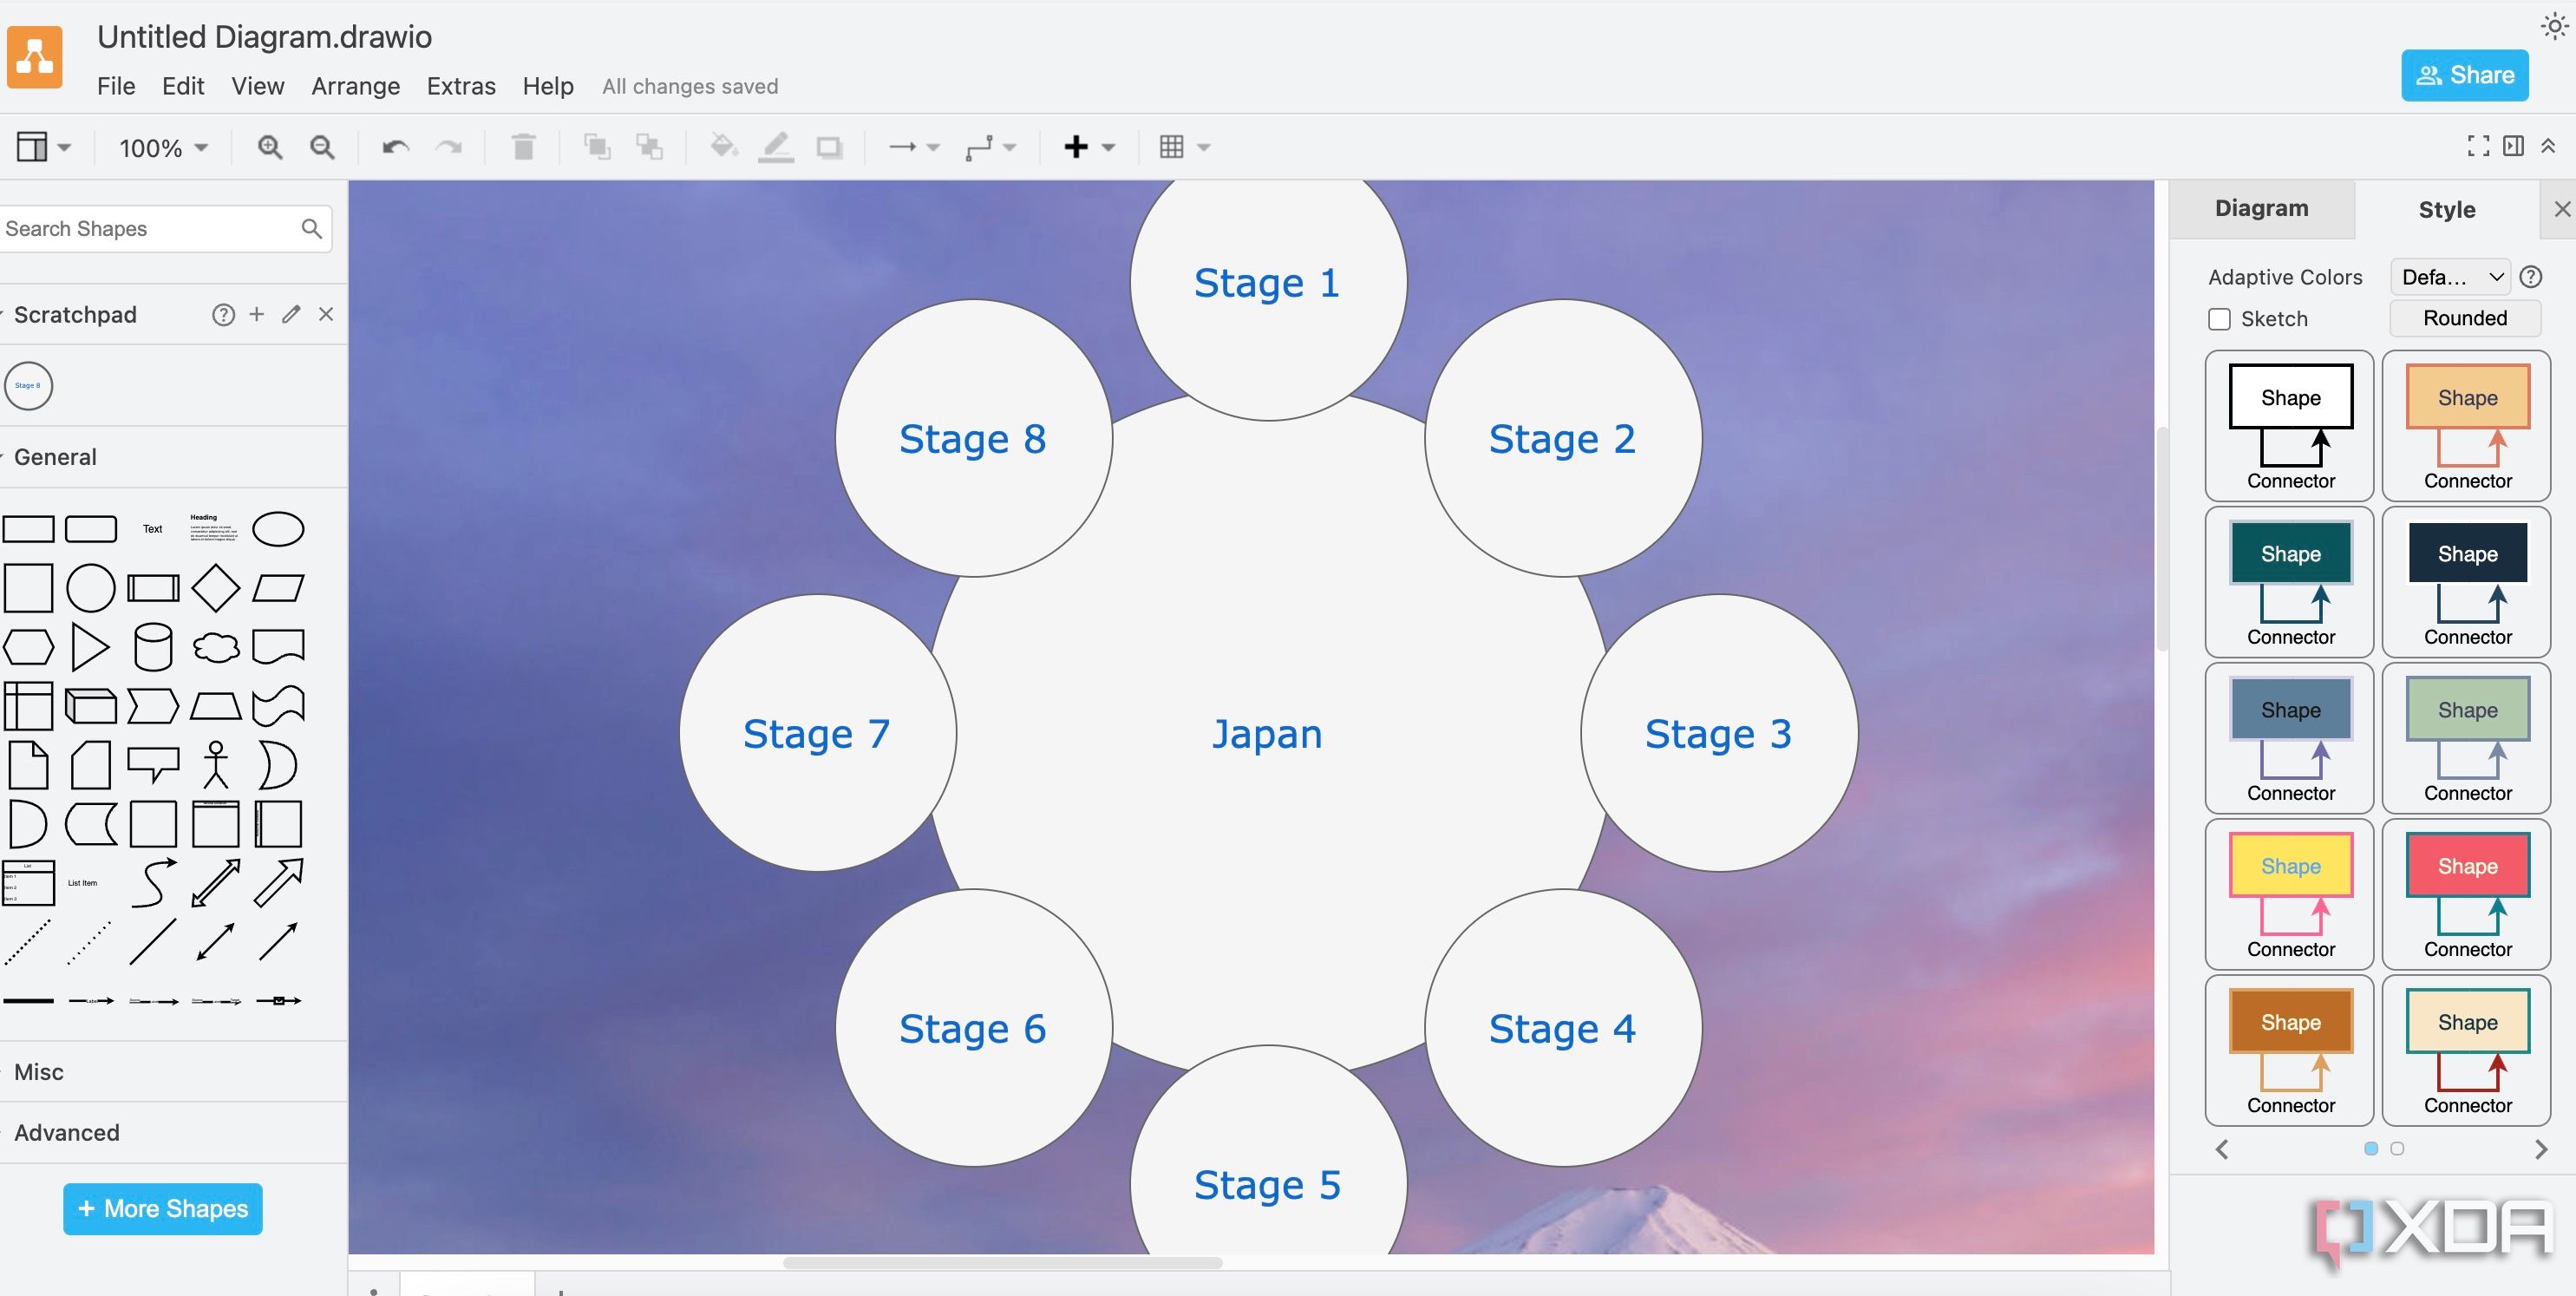The image size is (2576, 1296).
Task: Open the View menu
Action: (x=254, y=84)
